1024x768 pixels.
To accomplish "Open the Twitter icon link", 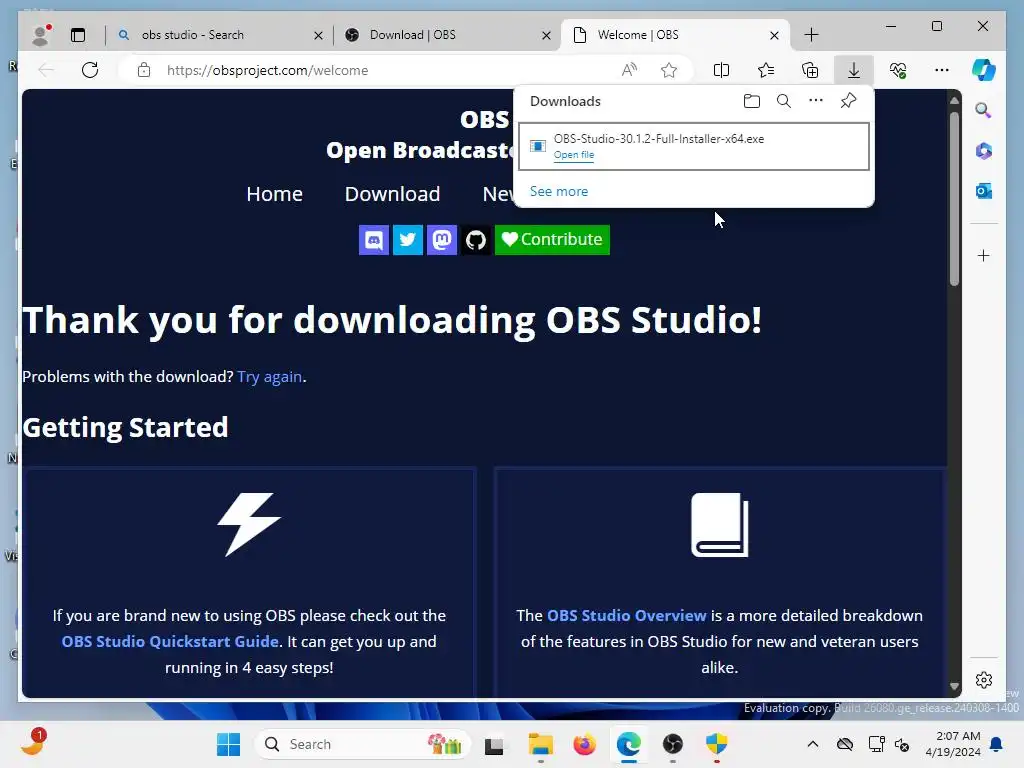I will 408,240.
